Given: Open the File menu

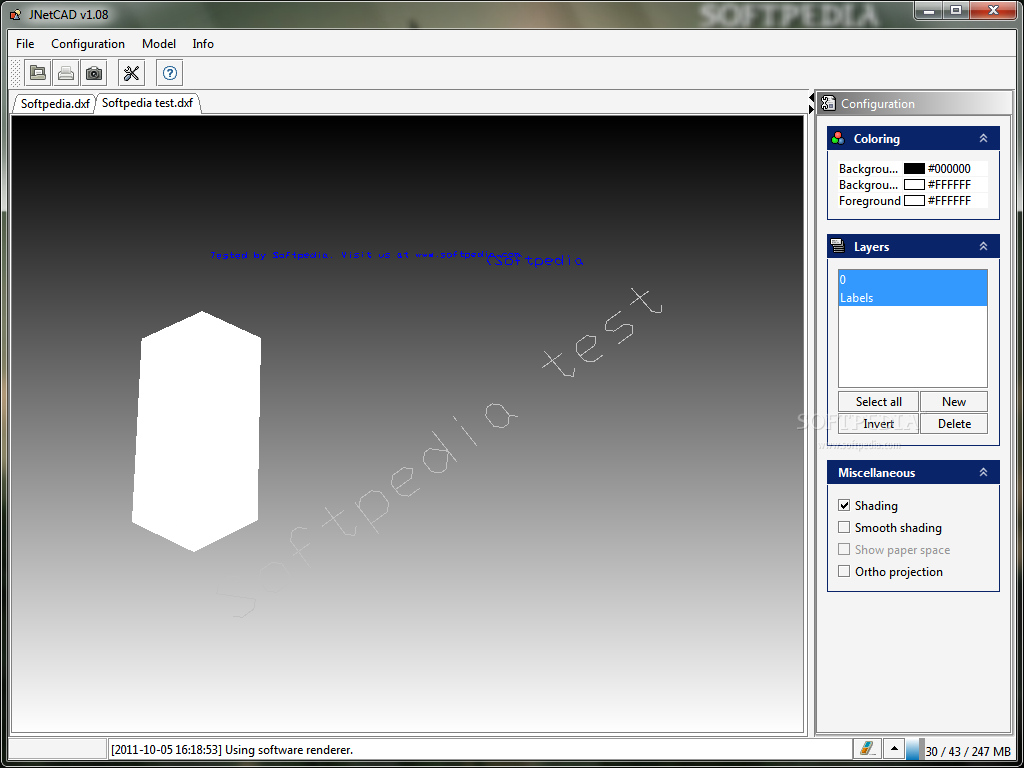Looking at the screenshot, I should tap(25, 44).
